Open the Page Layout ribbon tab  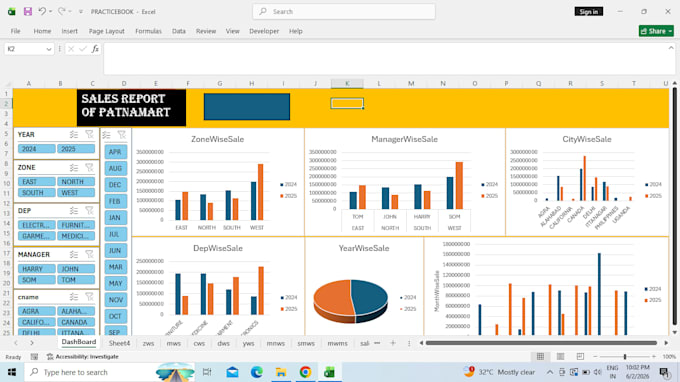click(107, 31)
